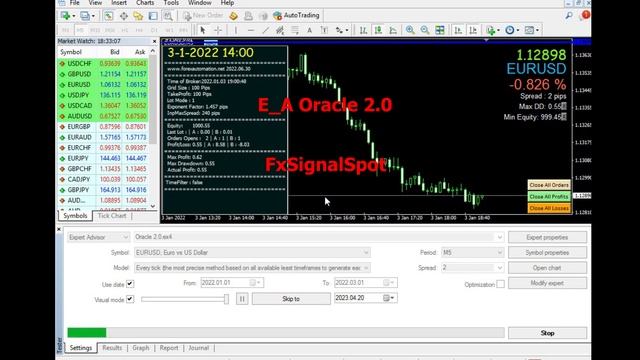Switch chart to candlesticks icon
The height and width of the screenshot is (360, 640).
378,30
